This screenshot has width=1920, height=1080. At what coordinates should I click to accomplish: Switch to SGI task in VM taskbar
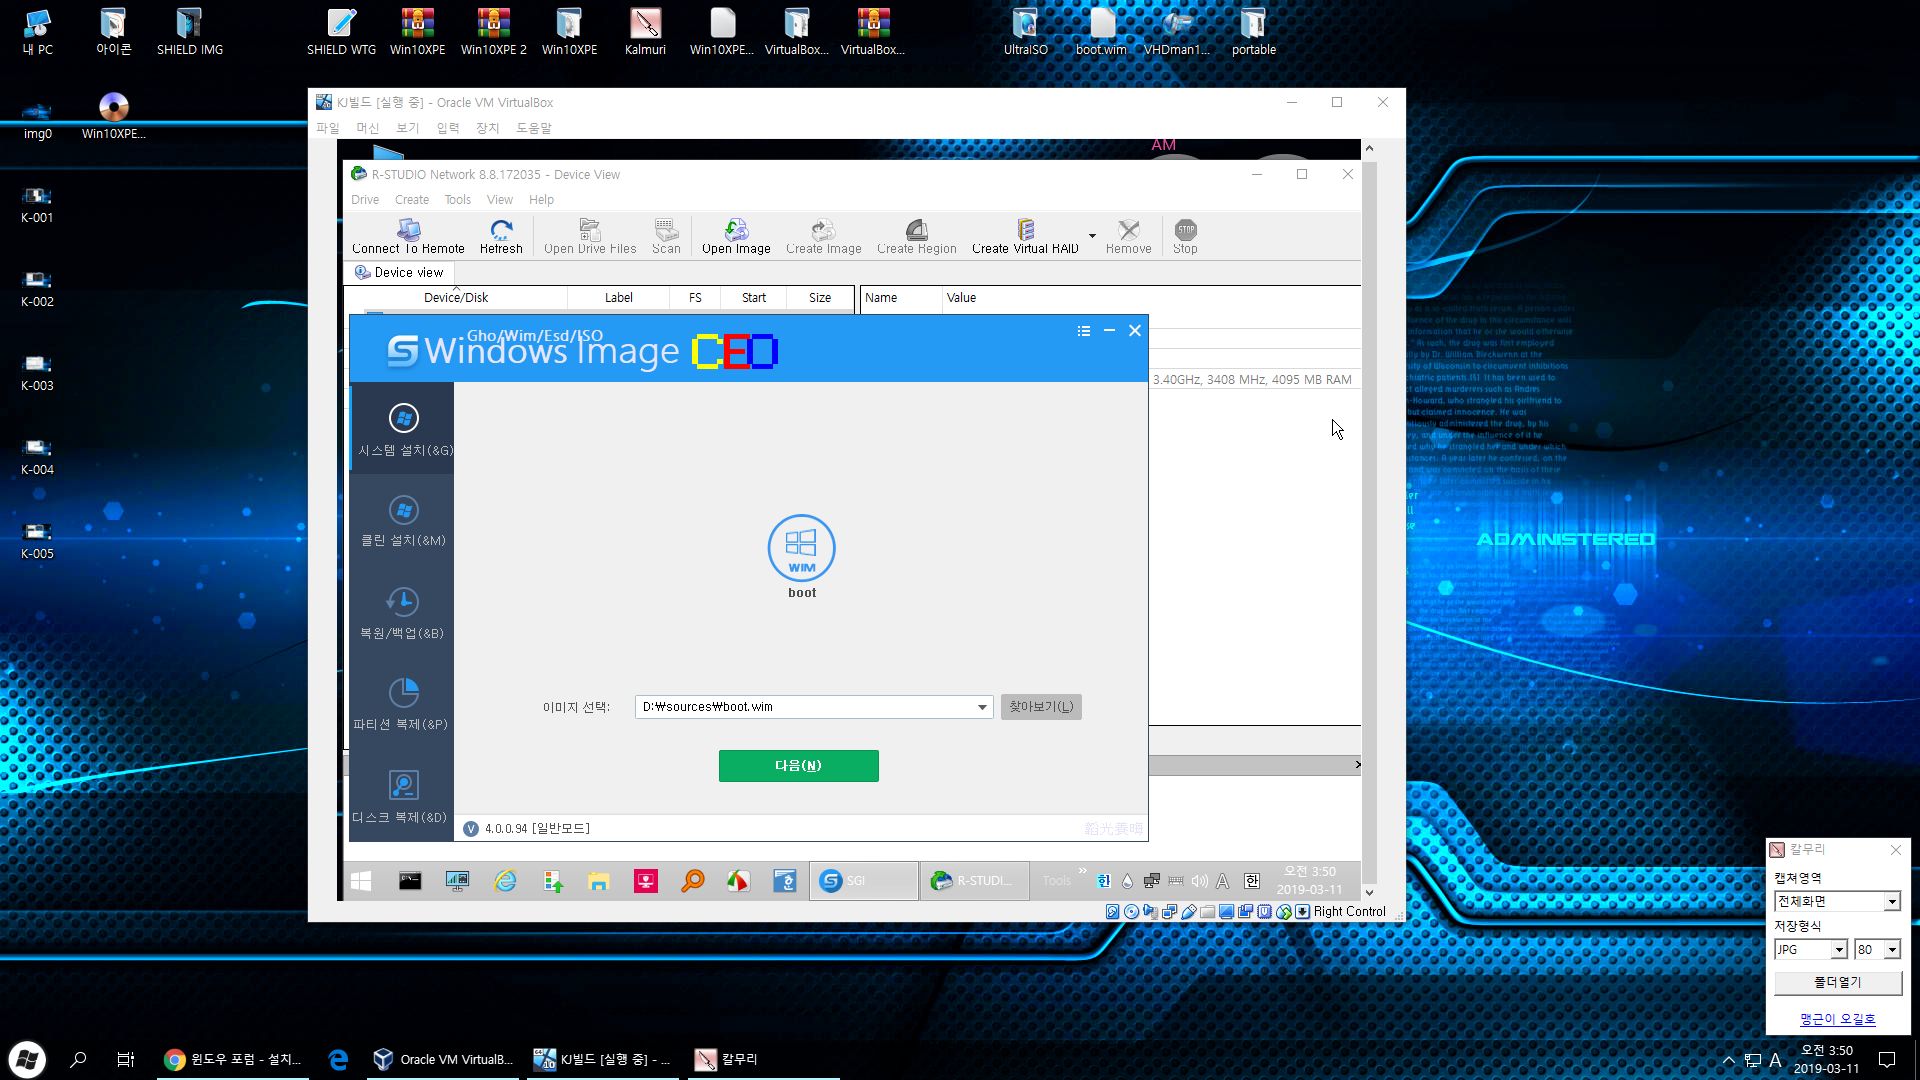pyautogui.click(x=864, y=881)
